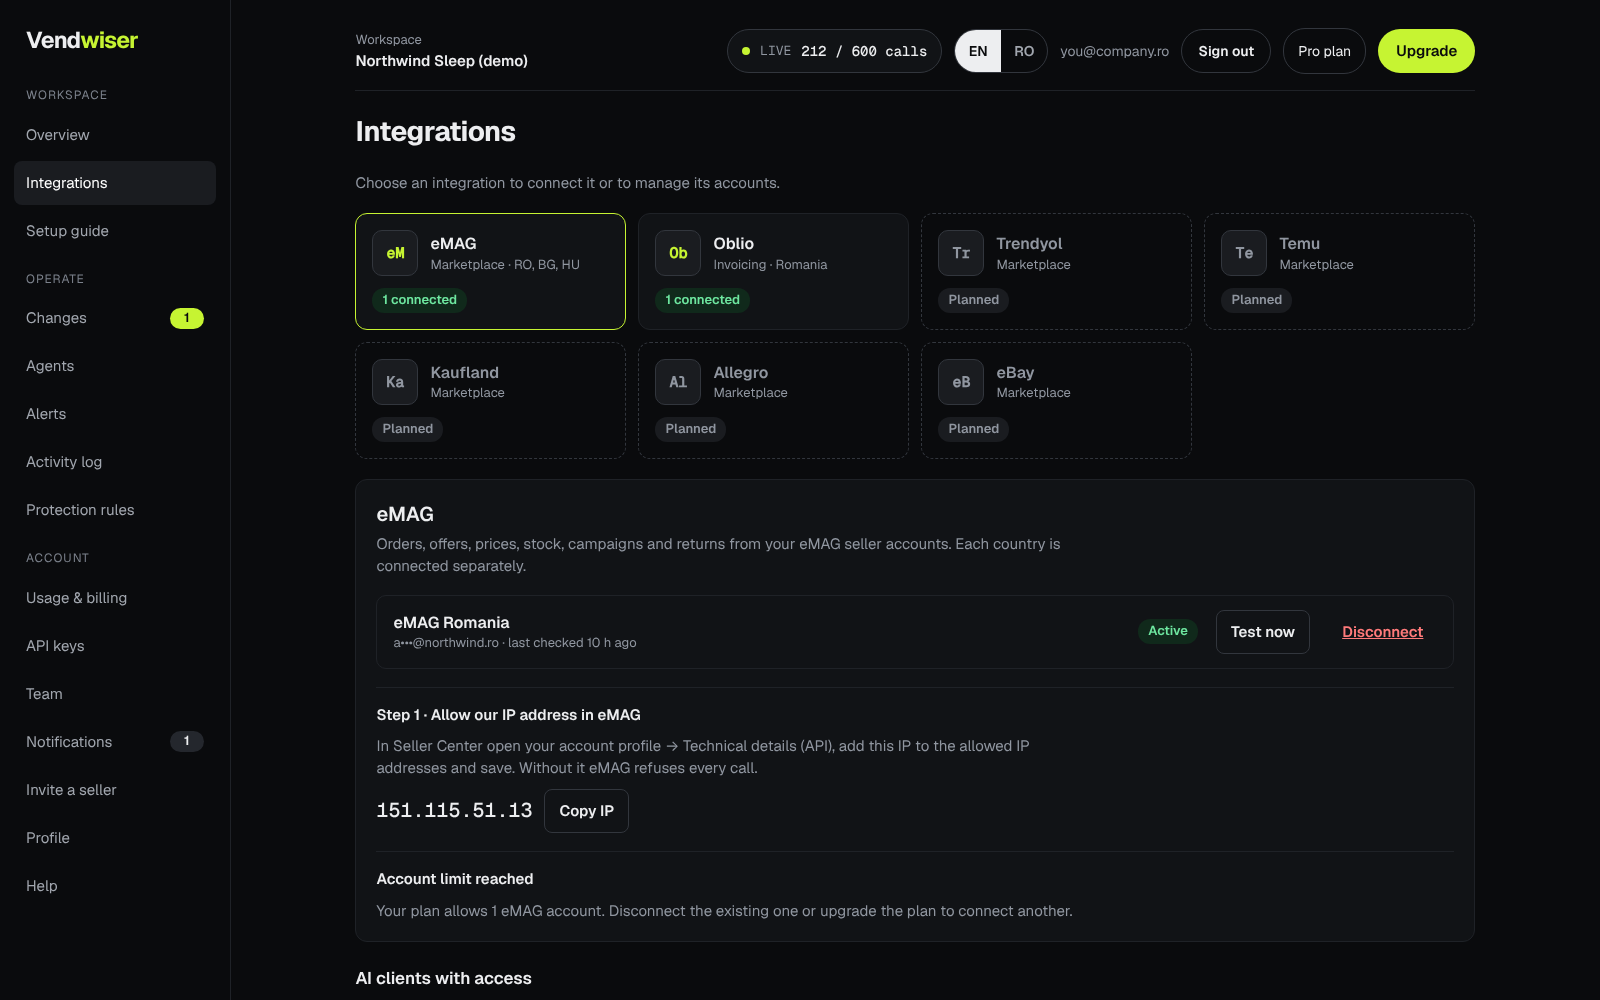
Task: Select Integrations in the sidebar
Action: point(115,183)
